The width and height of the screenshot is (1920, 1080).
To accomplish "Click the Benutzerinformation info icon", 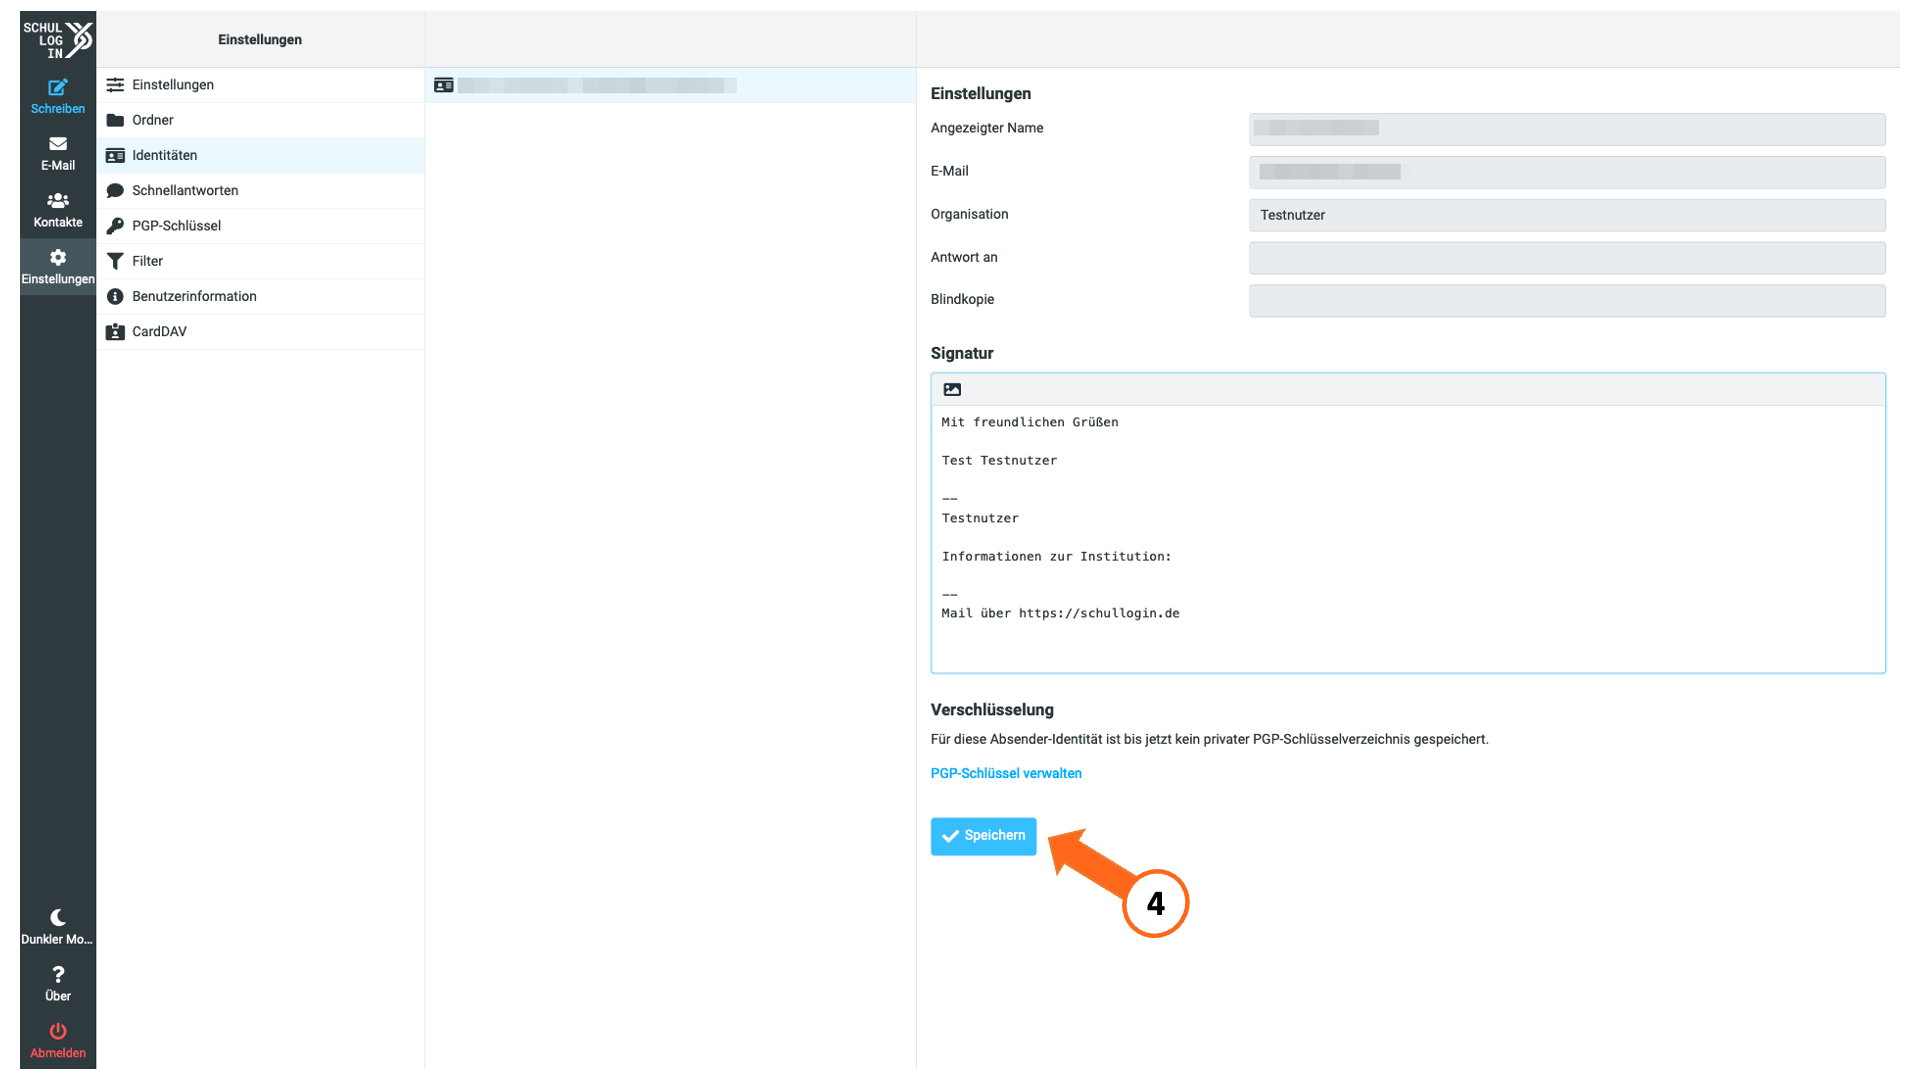I will pos(115,297).
